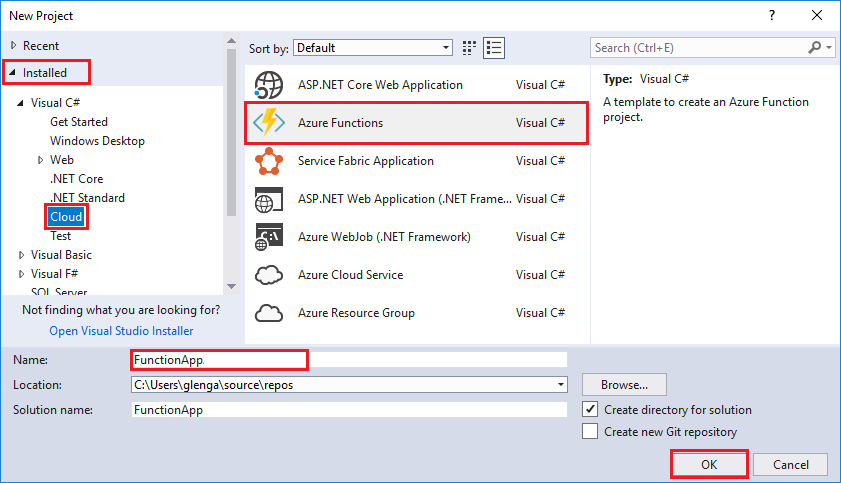
Task: Switch to small icons grid view
Action: pos(469,48)
